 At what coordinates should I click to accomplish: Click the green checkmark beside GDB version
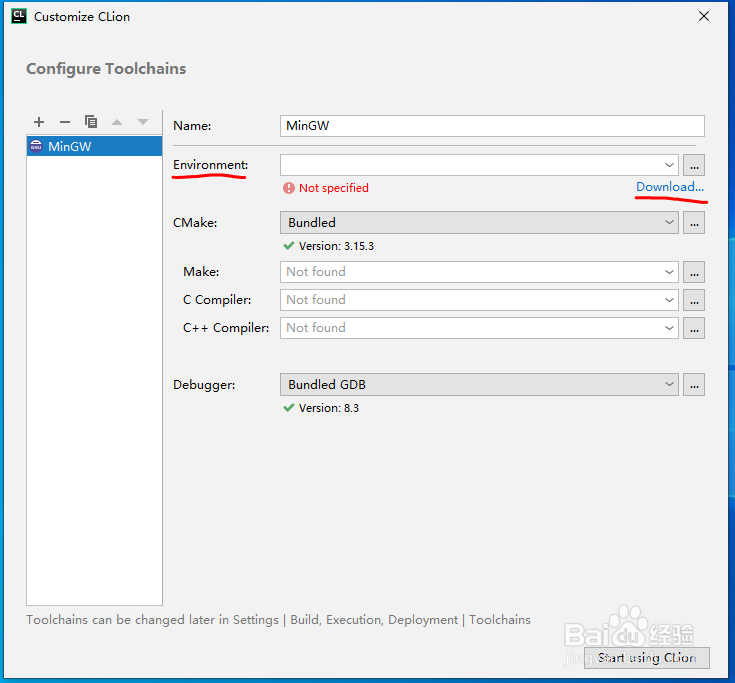point(289,408)
